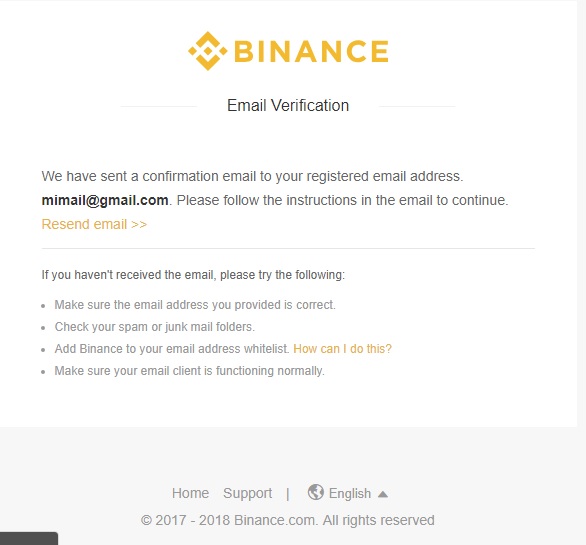This screenshot has height=545, width=586.
Task: Click the Binance diamond logo icon
Action: (x=207, y=51)
